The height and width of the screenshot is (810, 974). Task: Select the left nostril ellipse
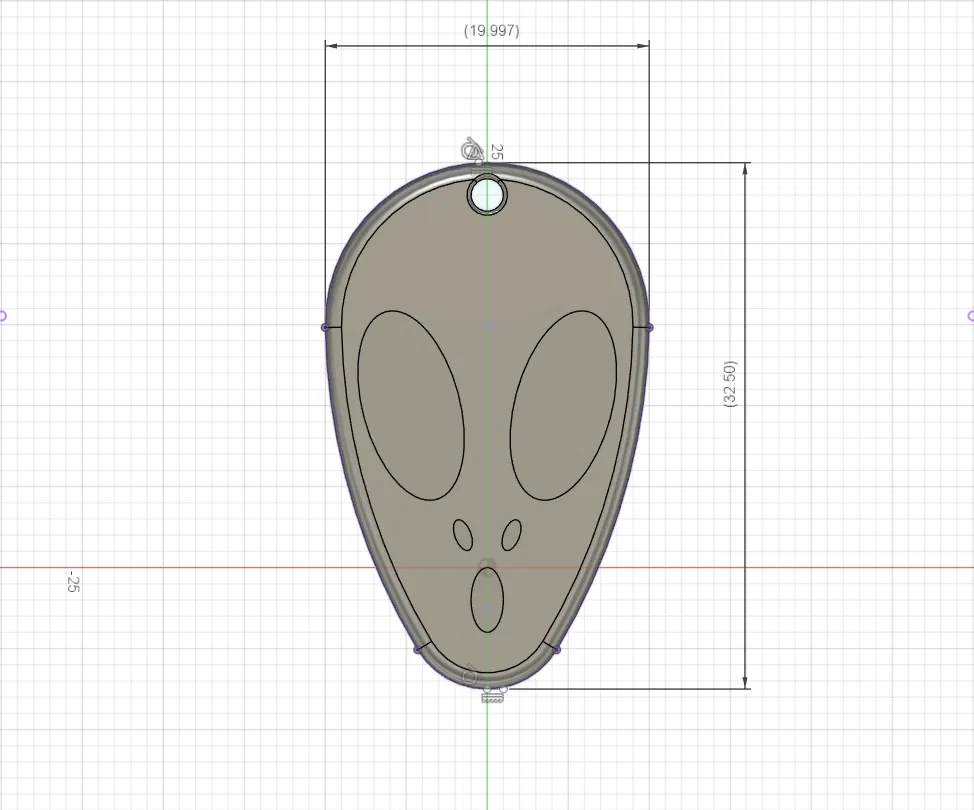pyautogui.click(x=462, y=535)
